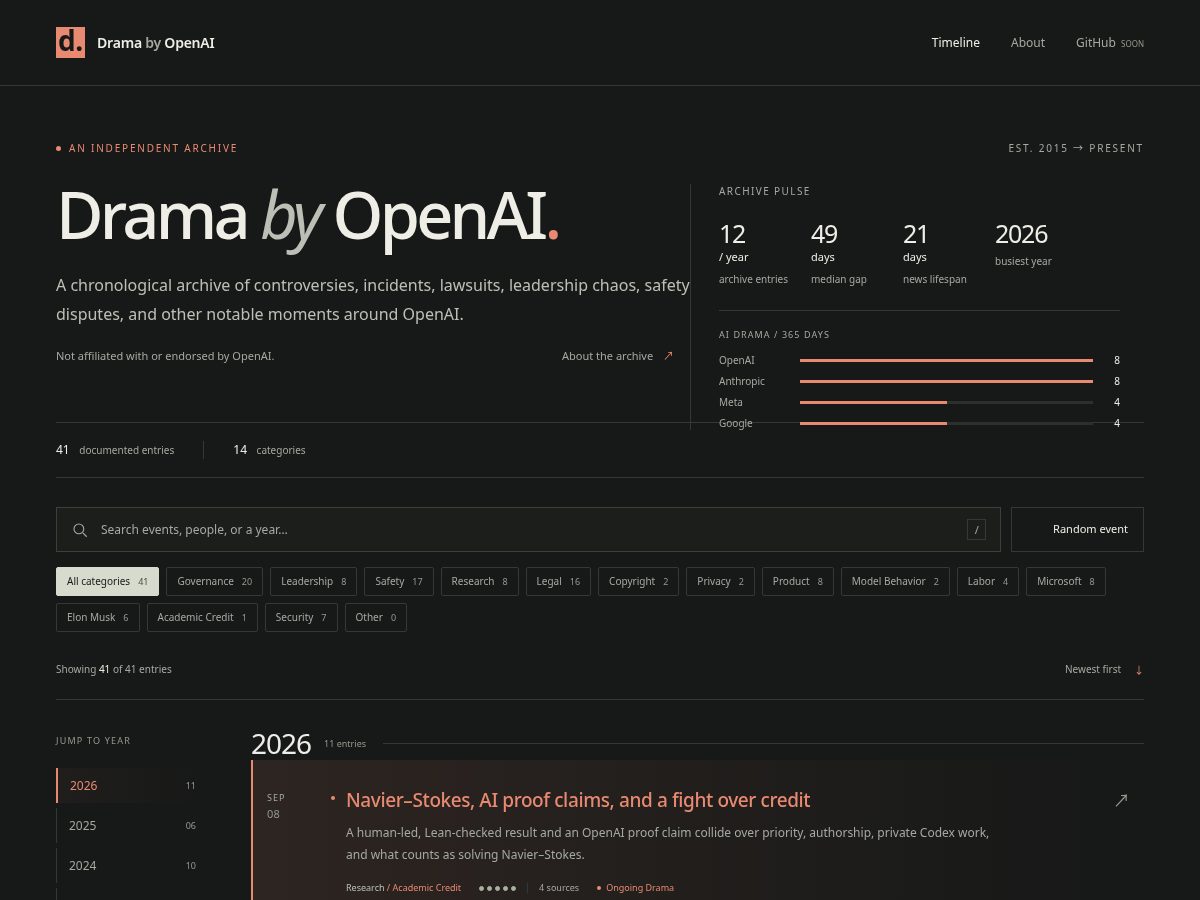Click the slash shortcut key badge
This screenshot has width=1200, height=900.
[x=976, y=530]
